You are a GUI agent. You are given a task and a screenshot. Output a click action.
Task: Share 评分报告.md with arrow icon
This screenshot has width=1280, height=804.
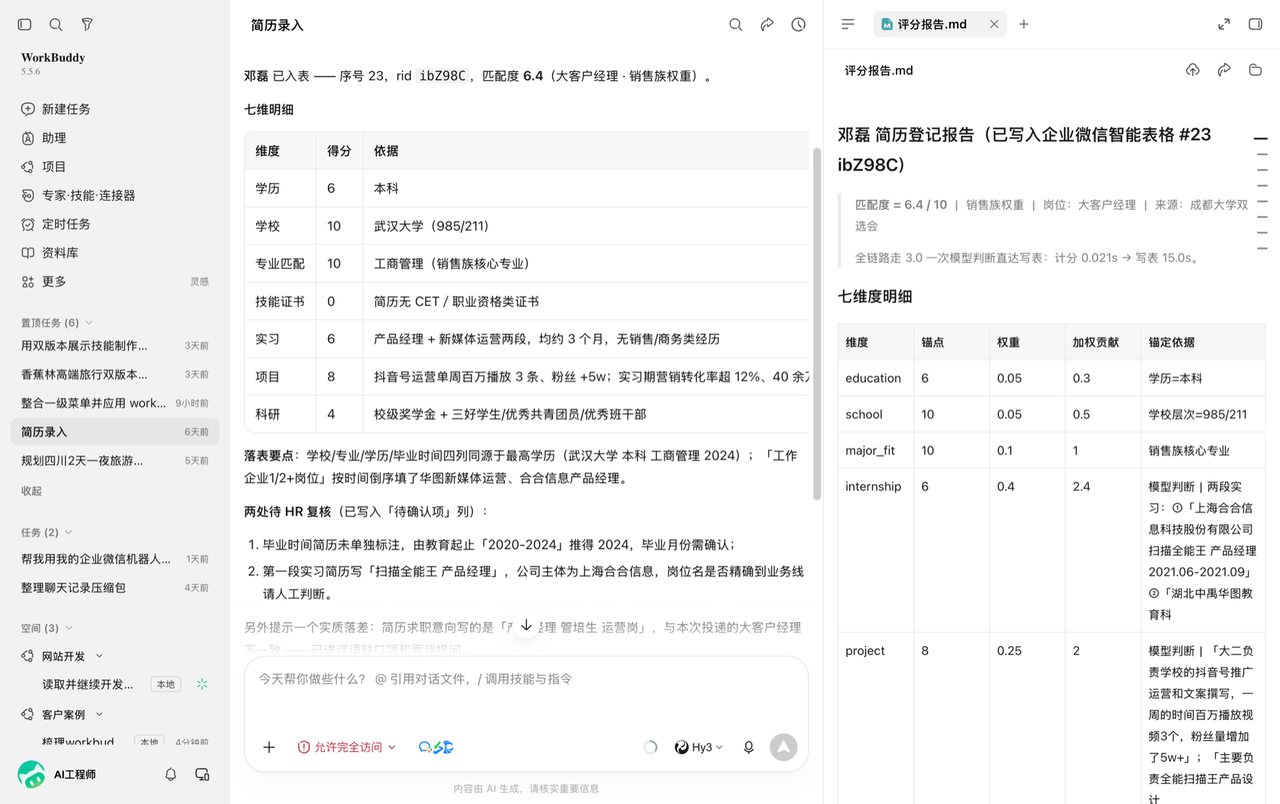(x=1224, y=70)
